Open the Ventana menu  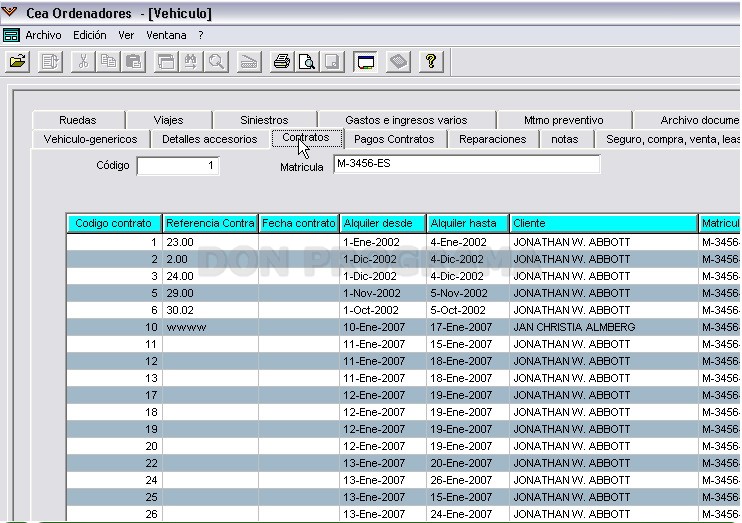coord(166,35)
